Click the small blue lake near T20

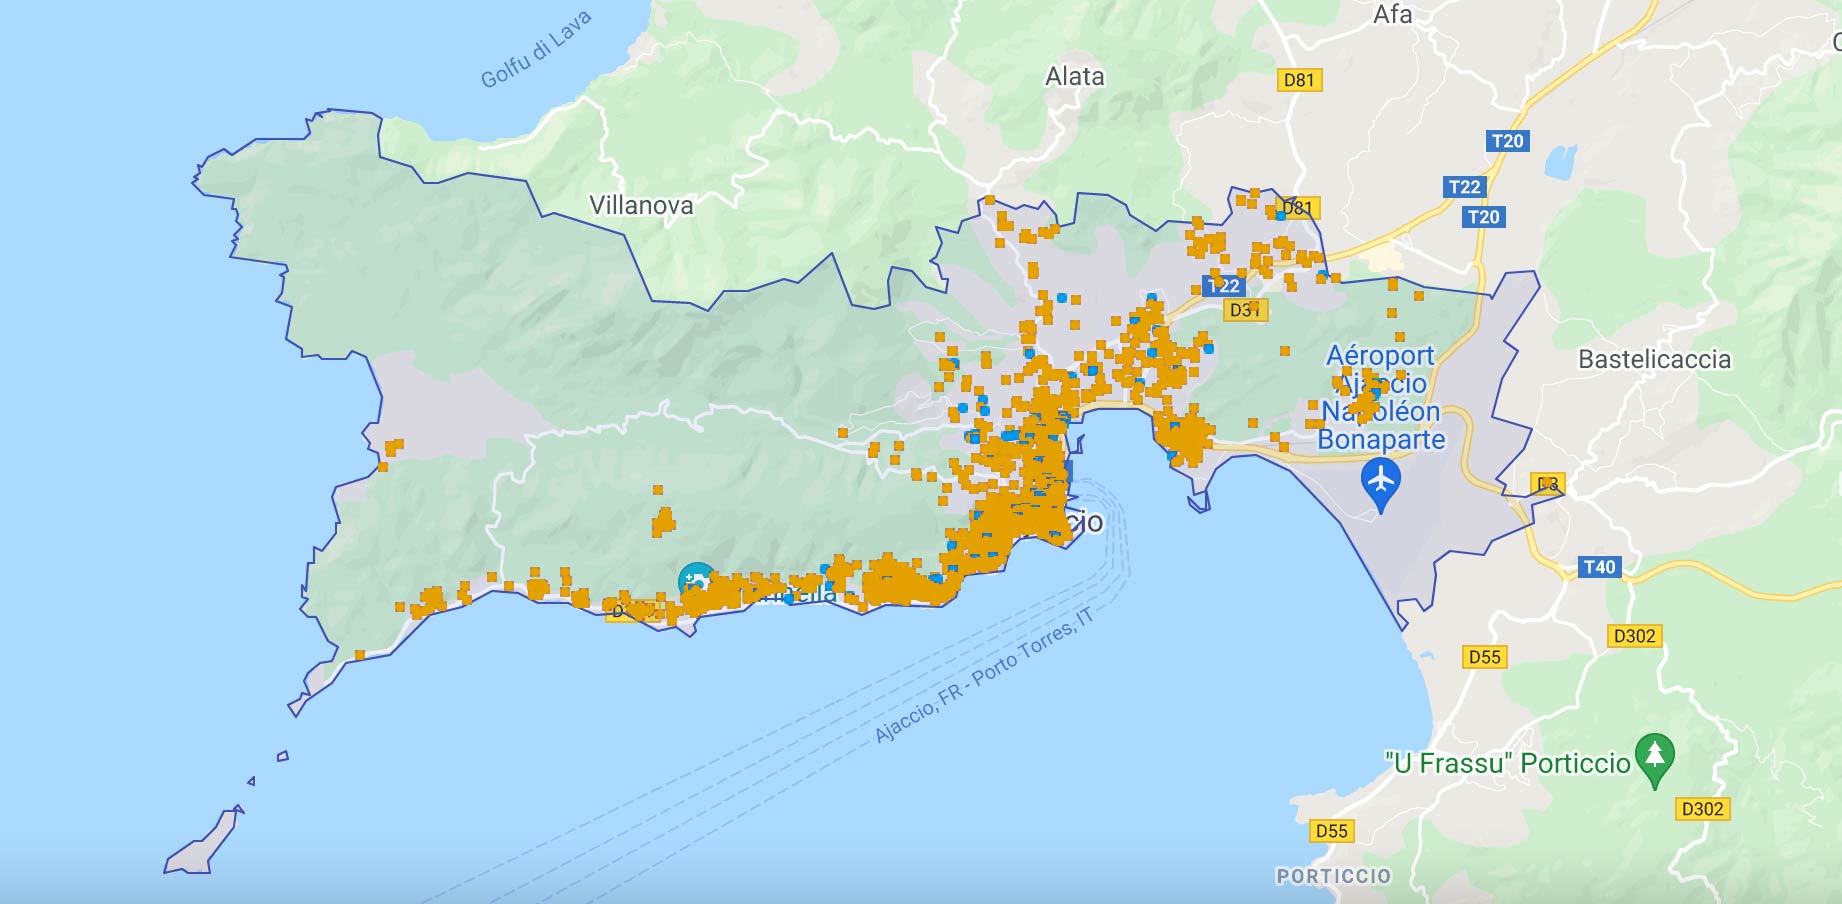tap(1560, 161)
